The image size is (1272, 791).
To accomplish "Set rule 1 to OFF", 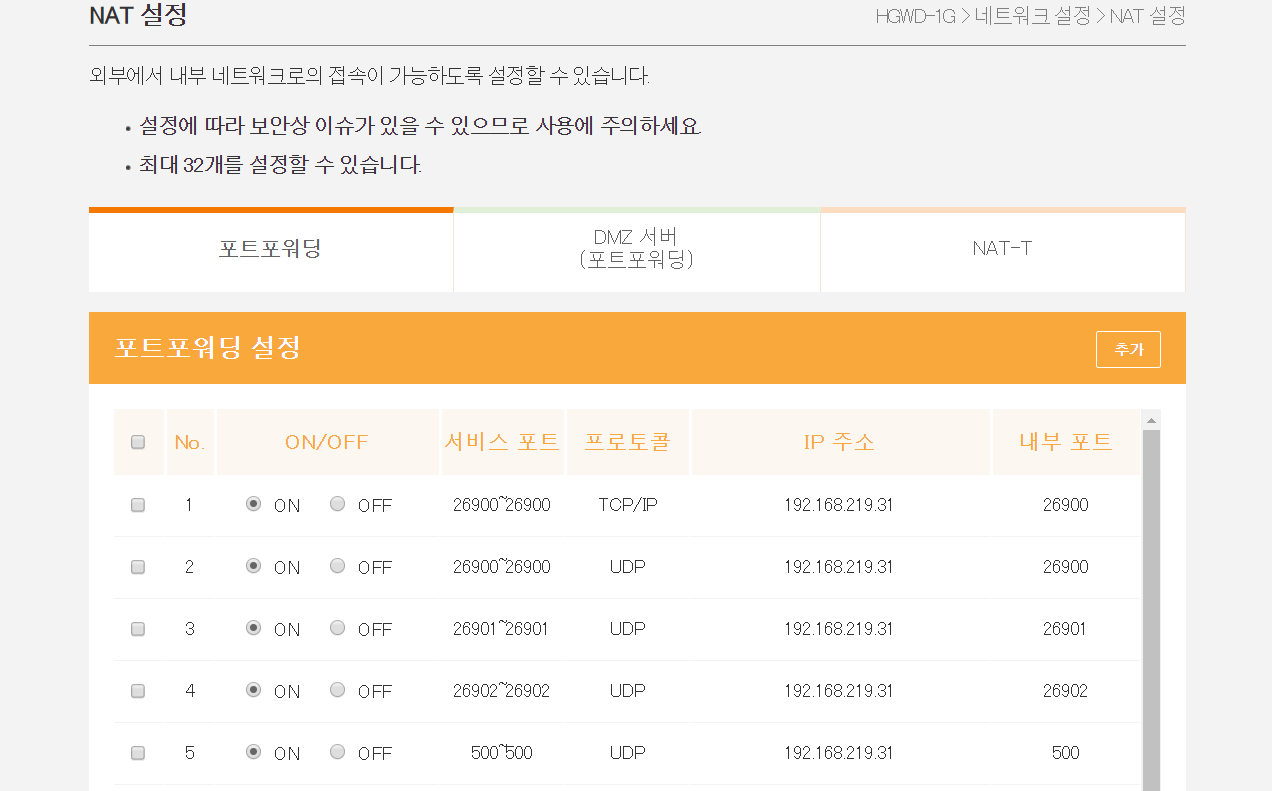I will 338,505.
